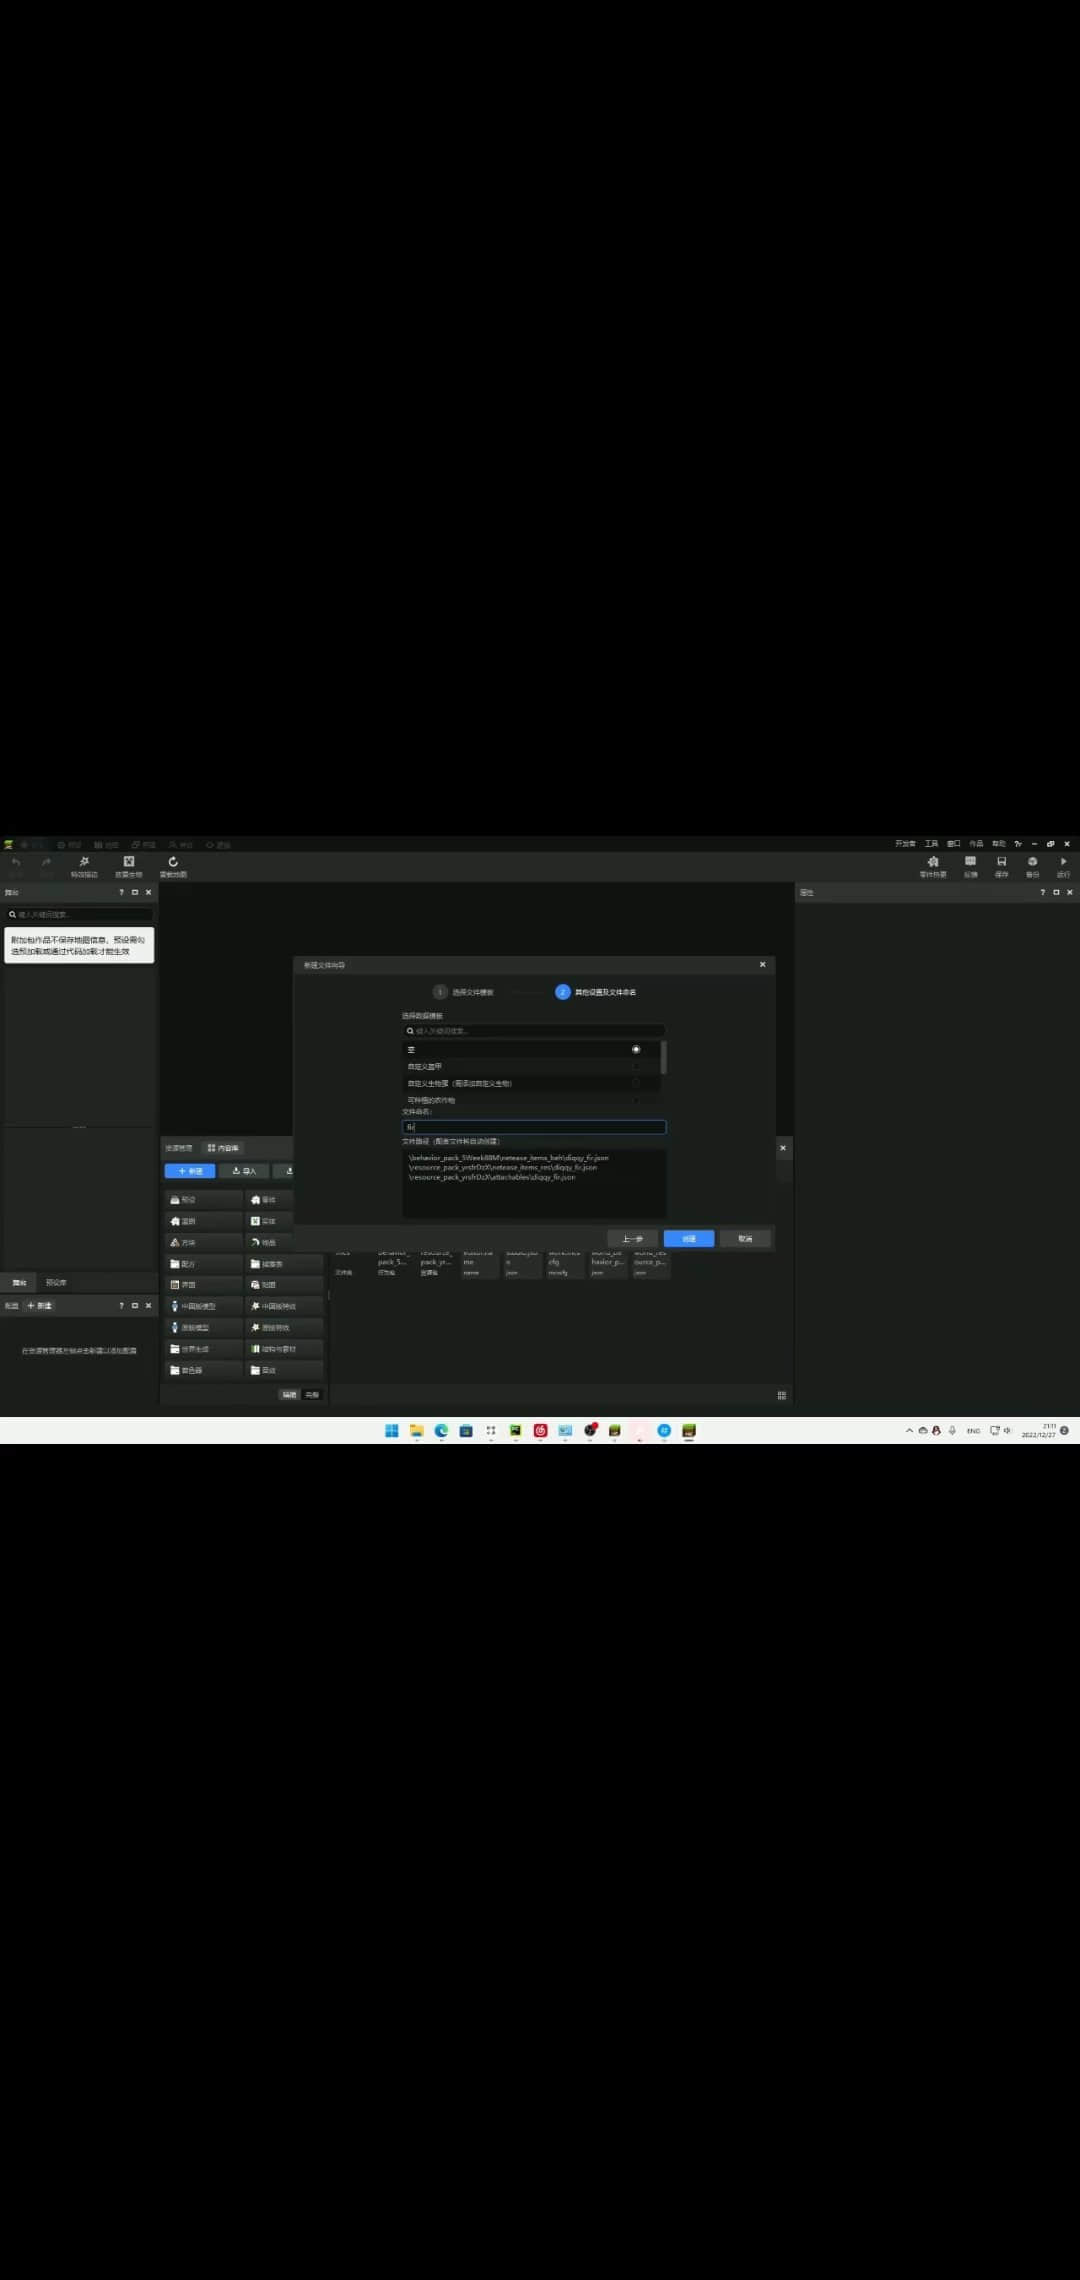Click the Save (保存) toolbar icon
The width and height of the screenshot is (1080, 2280).
[1001, 862]
